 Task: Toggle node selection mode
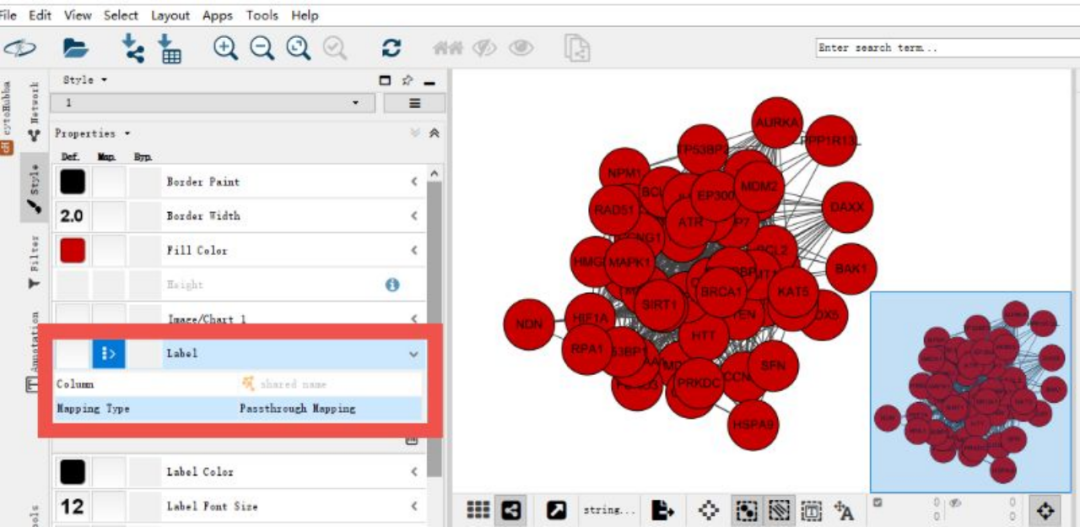[x=747, y=510]
